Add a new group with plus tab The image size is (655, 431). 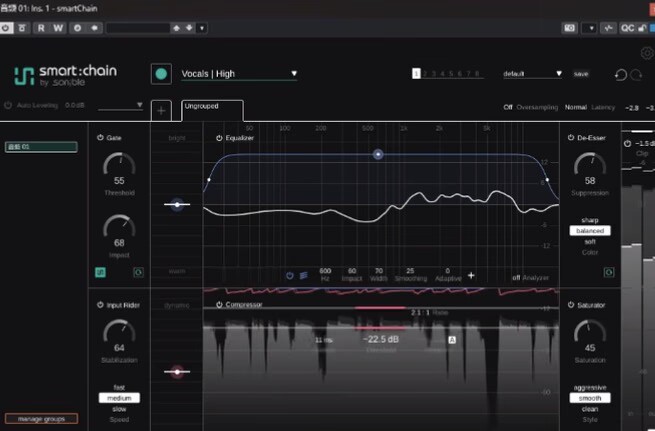point(161,111)
